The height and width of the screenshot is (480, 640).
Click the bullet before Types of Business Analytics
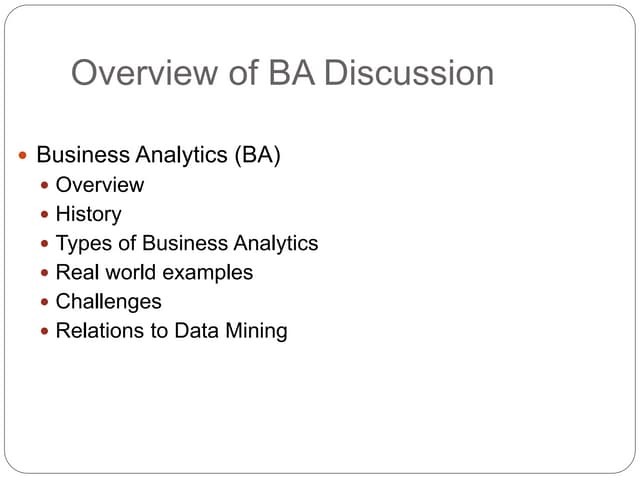pyautogui.click(x=43, y=244)
